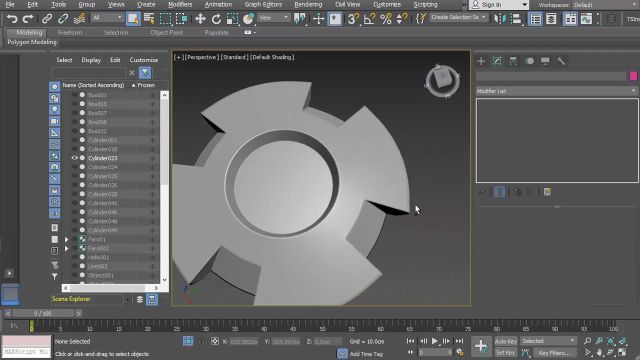Toggle Display Lights filter in Scene Explorer
Screen dimensions: 640x360
pyautogui.click(x=55, y=109)
